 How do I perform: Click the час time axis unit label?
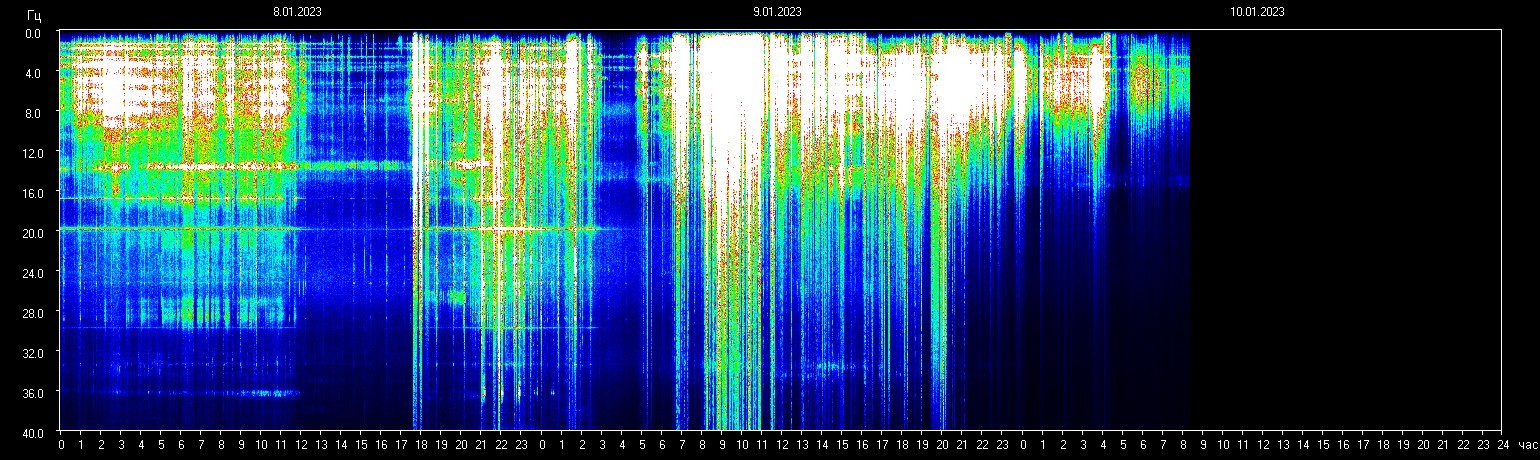1527,445
